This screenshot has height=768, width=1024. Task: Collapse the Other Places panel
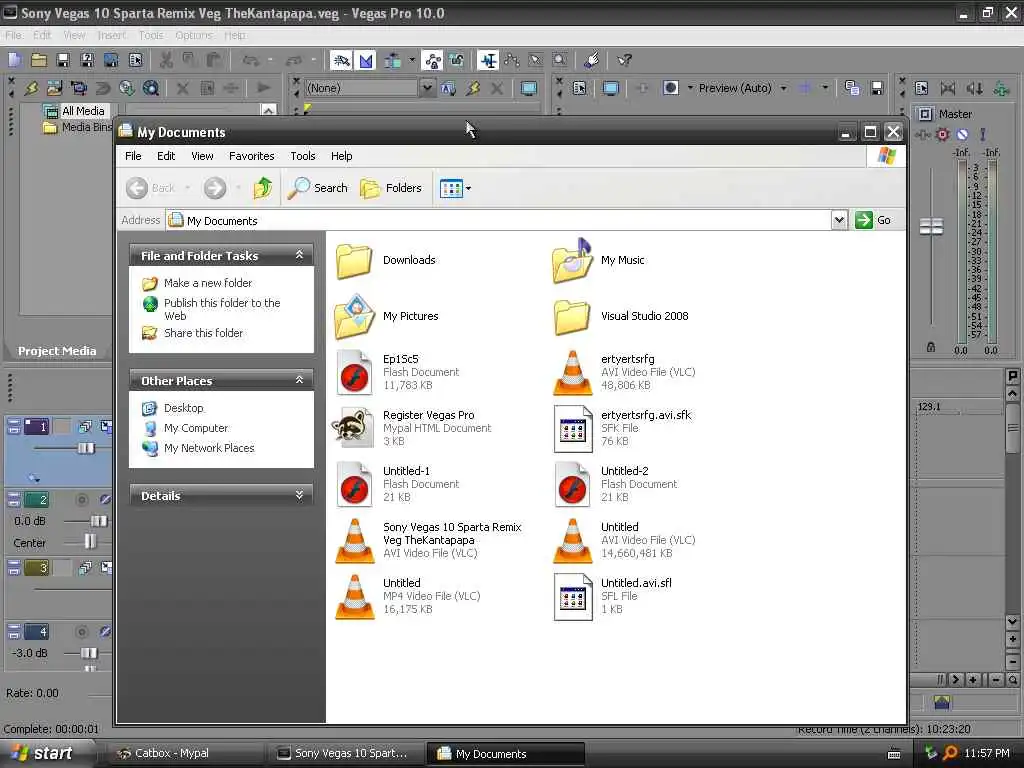pyautogui.click(x=299, y=379)
